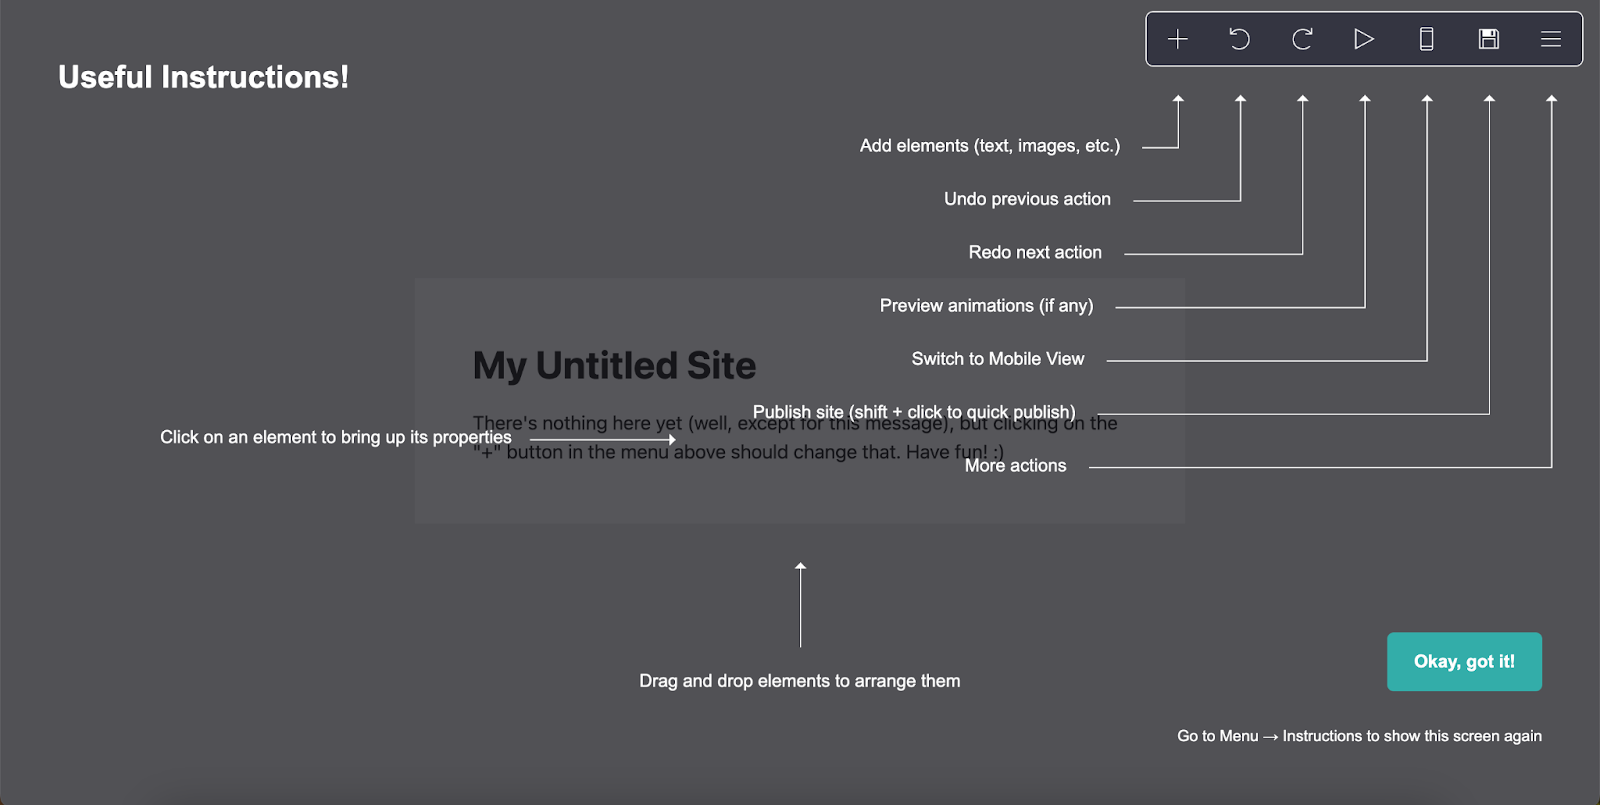The image size is (1600, 805).
Task: Click the My Untitled Site heading
Action: 614,365
